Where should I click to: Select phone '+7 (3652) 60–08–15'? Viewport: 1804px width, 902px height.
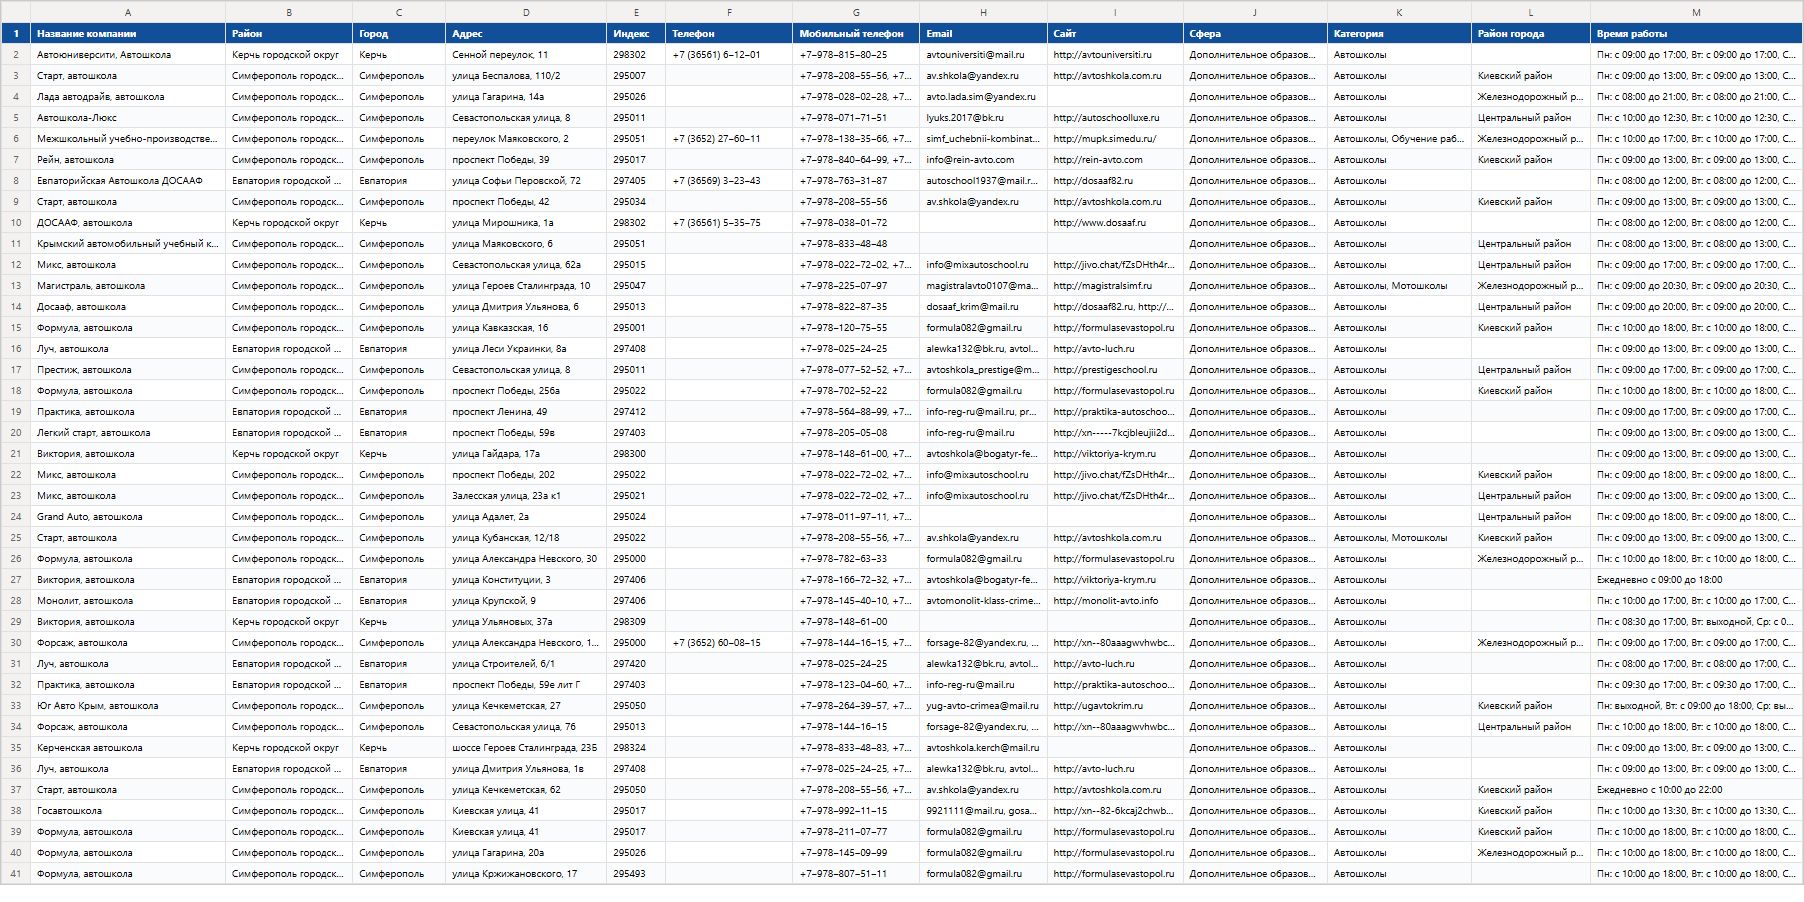729,643
